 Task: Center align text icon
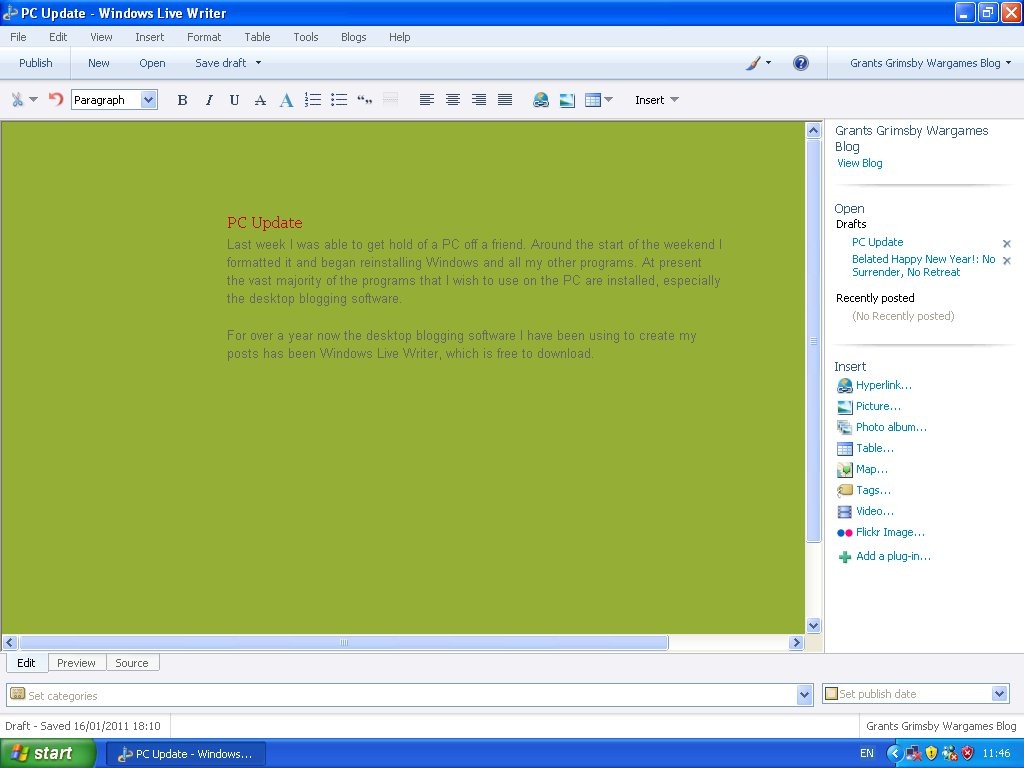coord(453,100)
